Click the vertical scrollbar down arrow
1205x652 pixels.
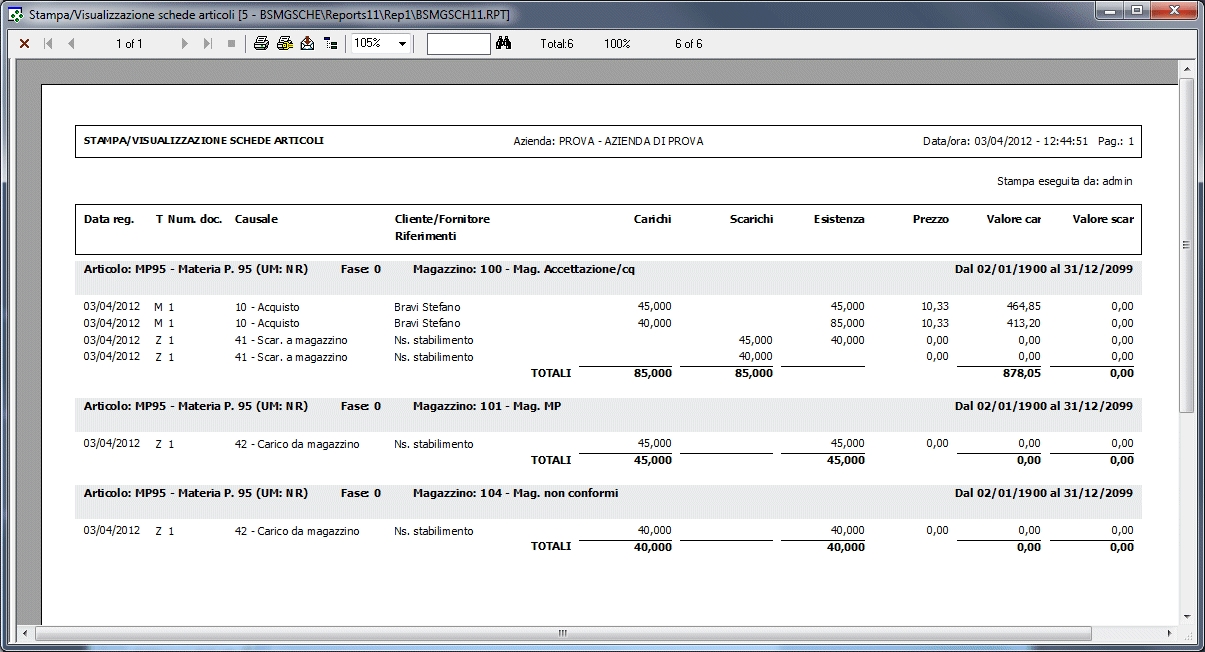tap(1187, 616)
